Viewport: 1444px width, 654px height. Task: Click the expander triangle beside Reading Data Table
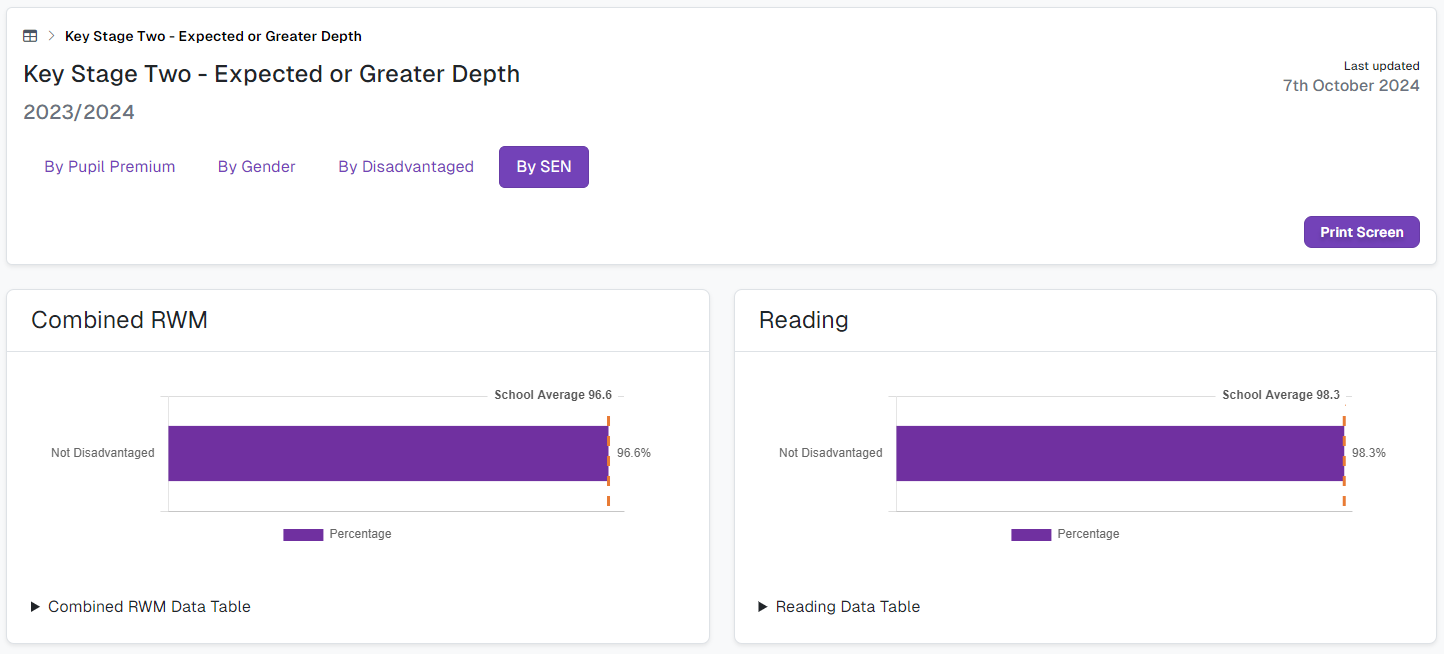pos(762,606)
